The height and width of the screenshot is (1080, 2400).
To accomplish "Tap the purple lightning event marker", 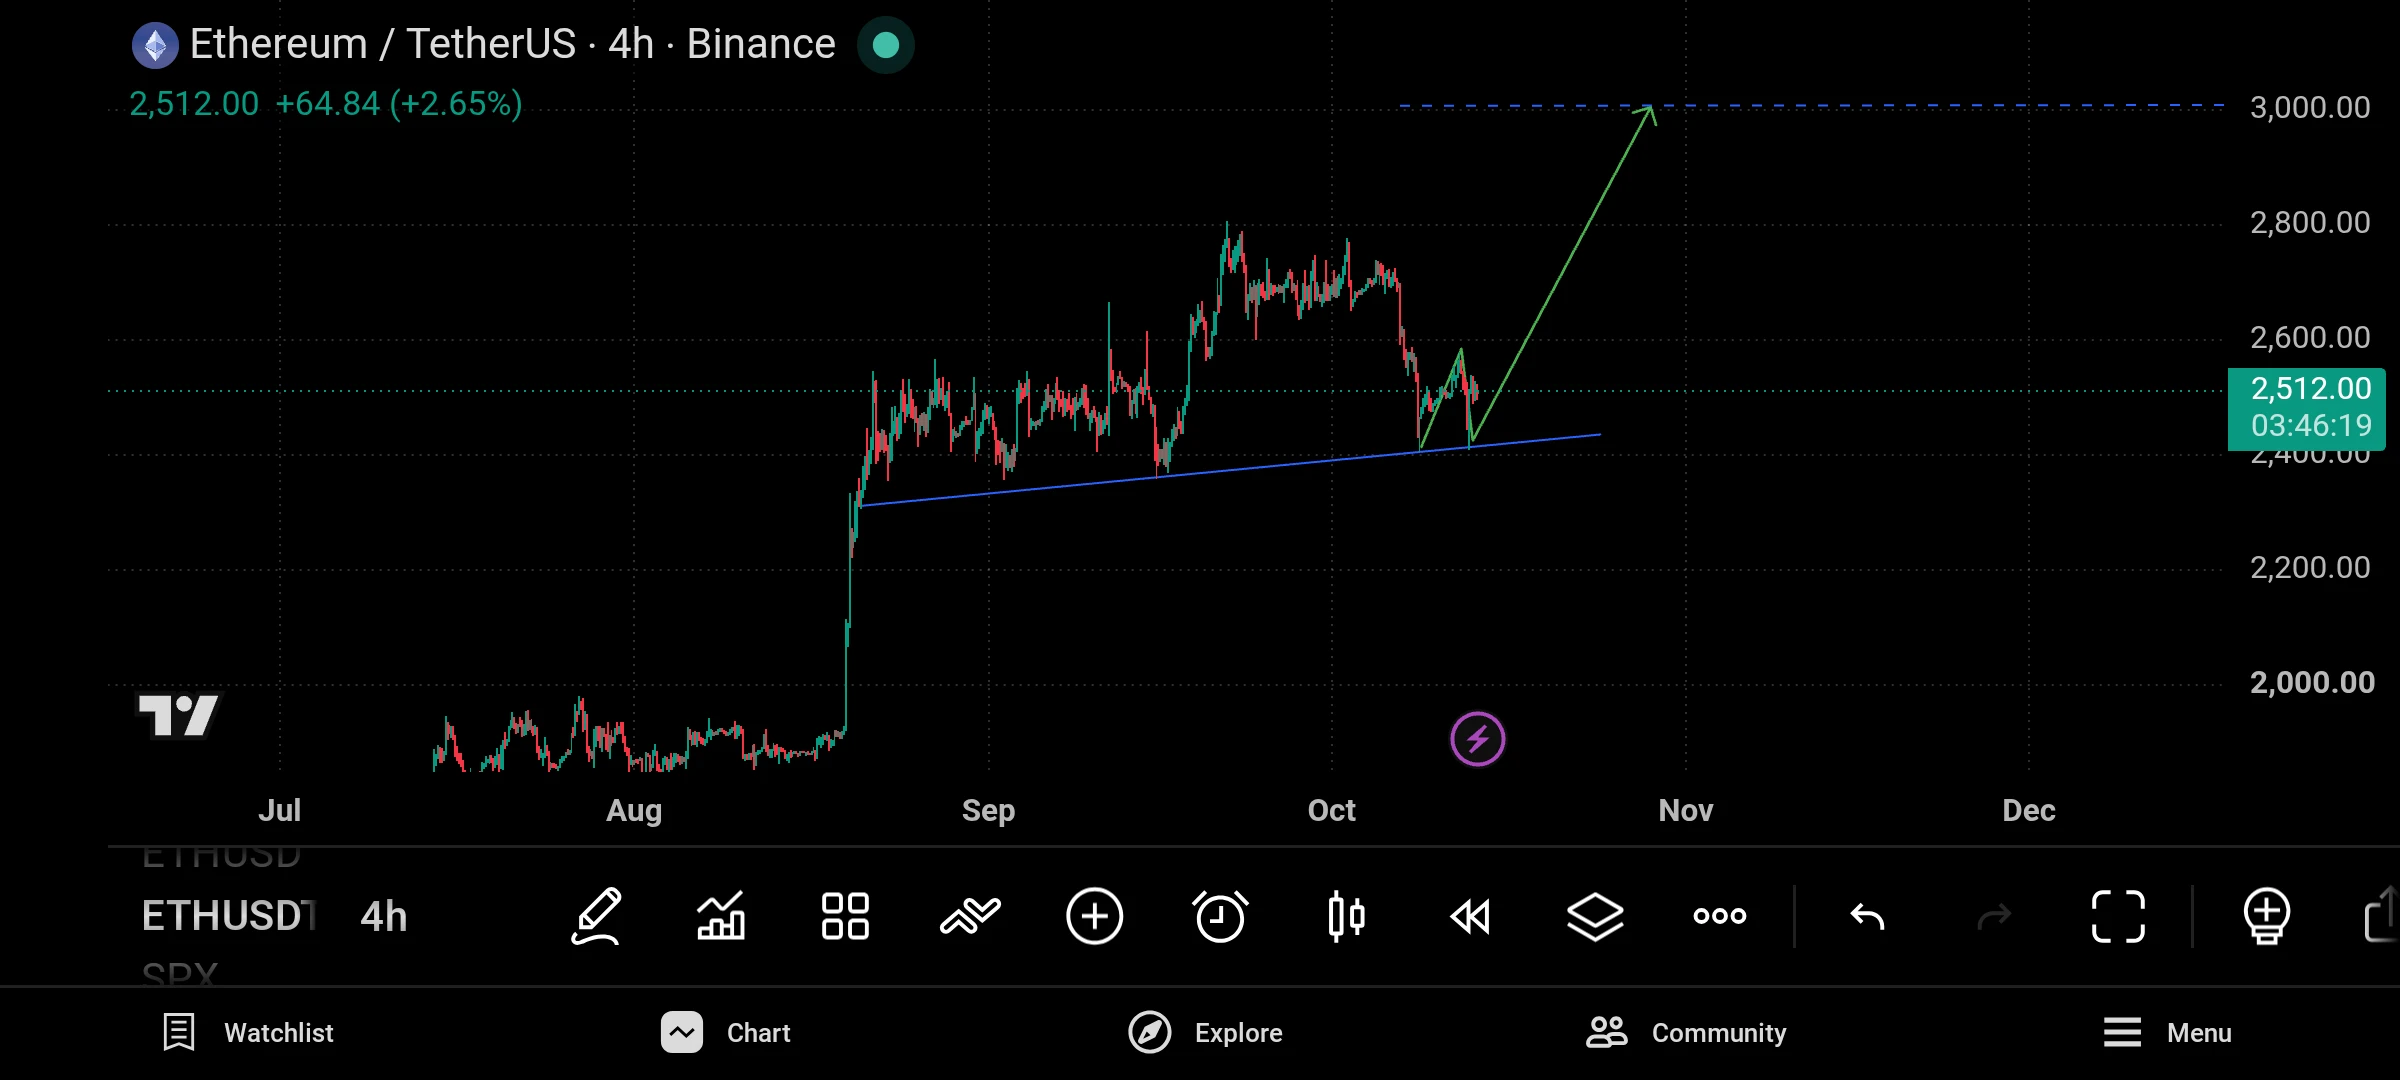I will (x=1478, y=740).
